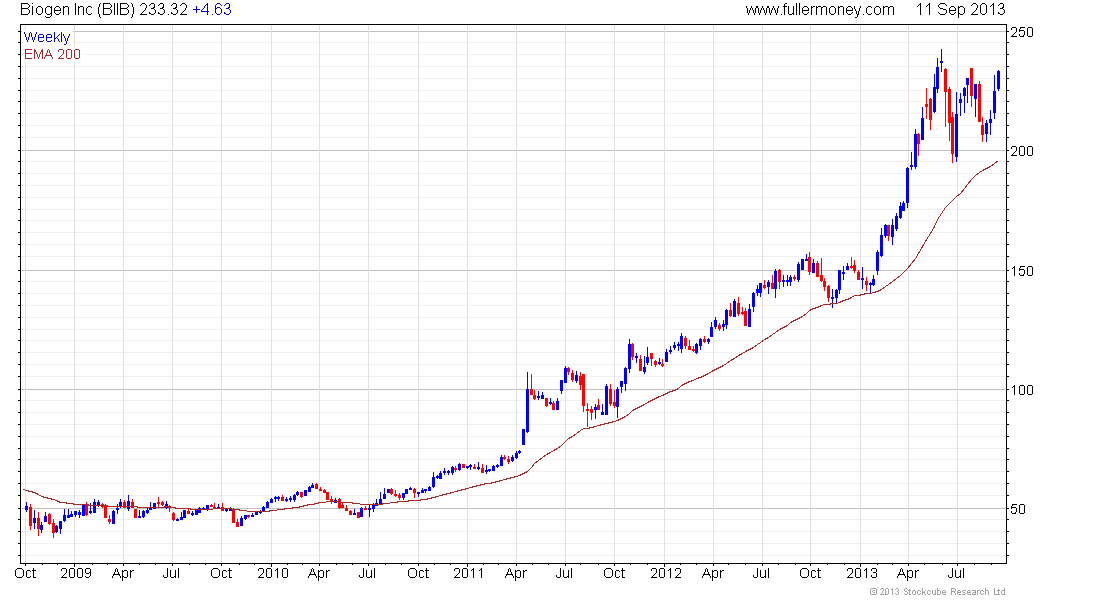
Task: Click the Biogen Inc (BIIB) chart title
Action: (x=77, y=10)
